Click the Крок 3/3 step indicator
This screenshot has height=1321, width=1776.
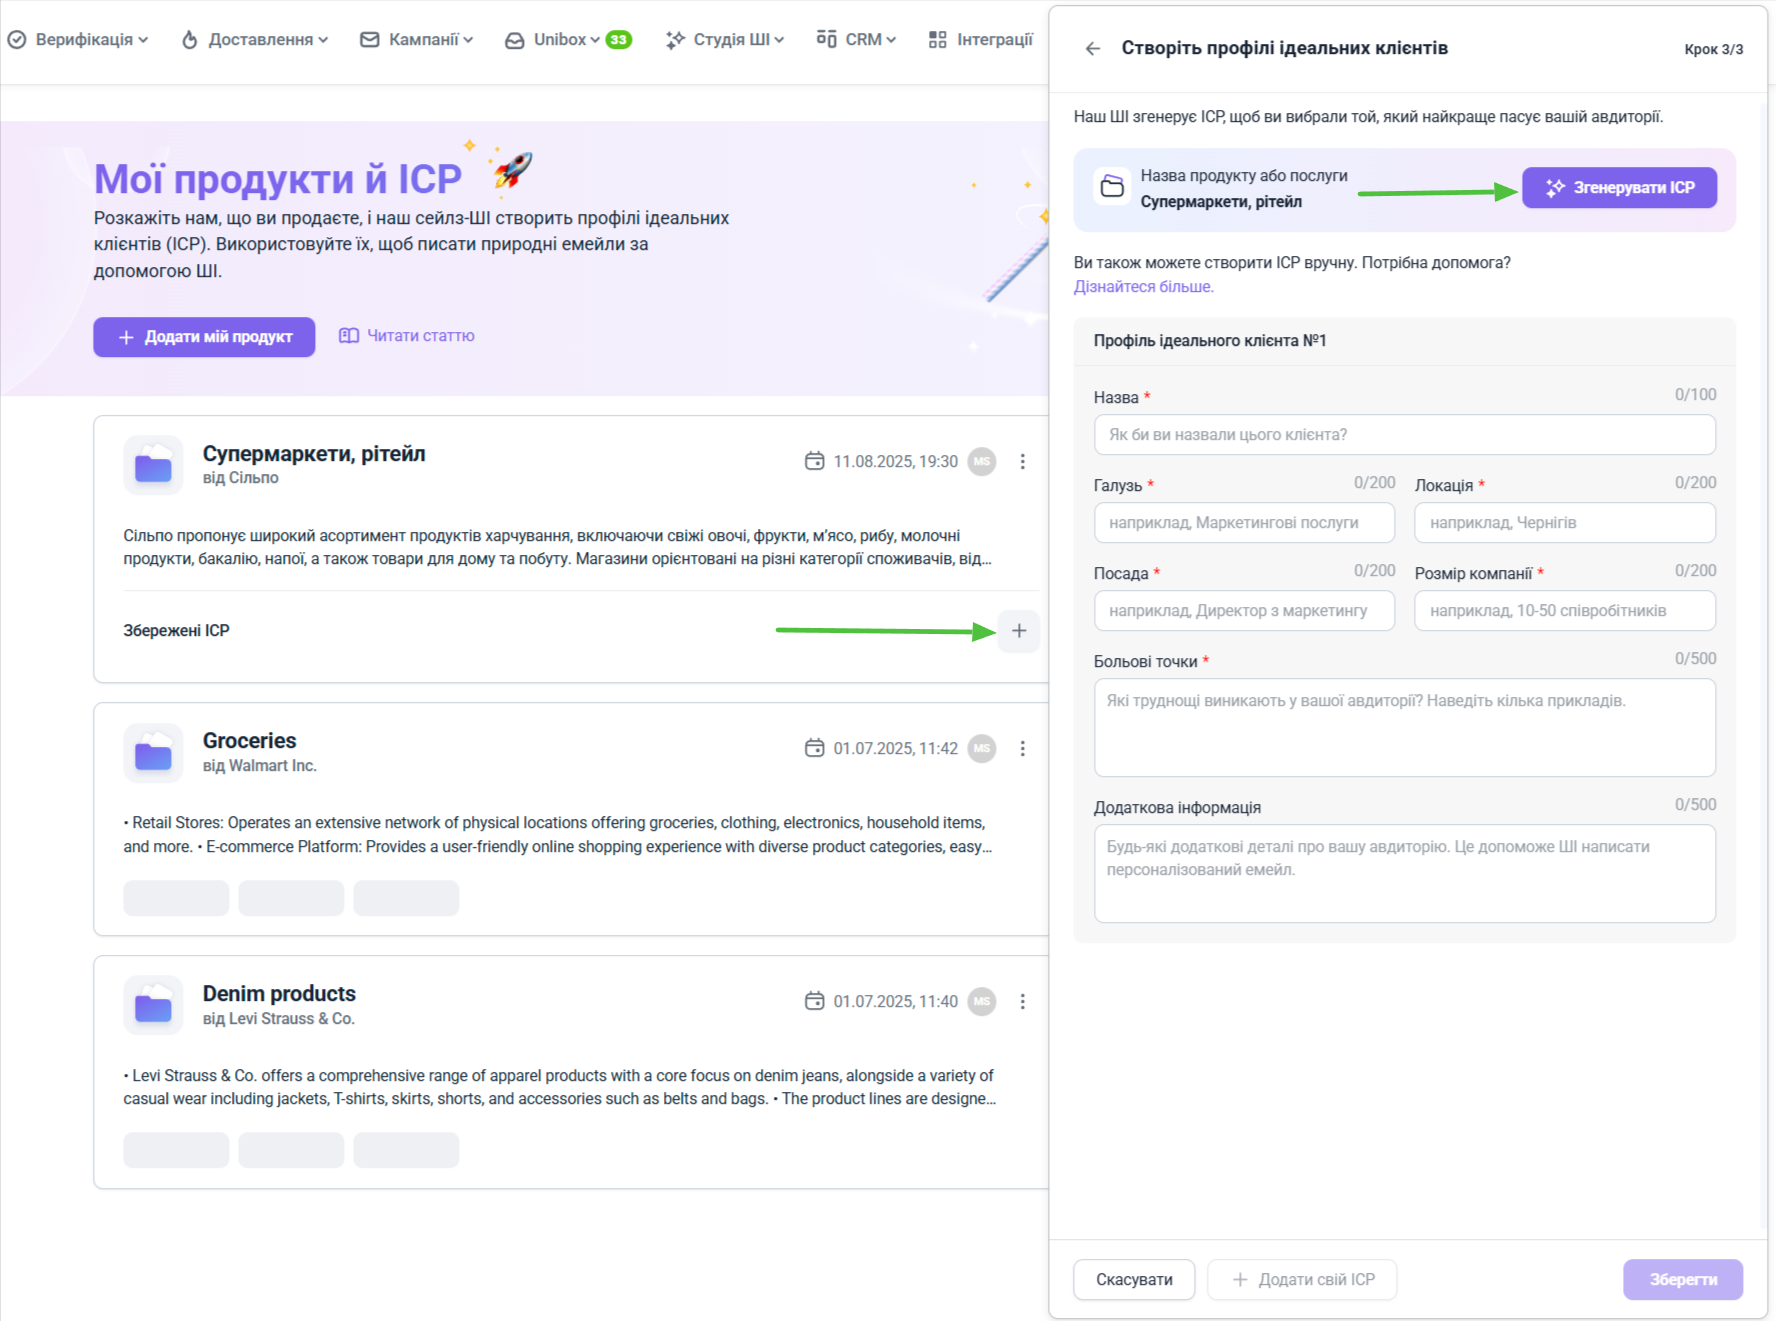(x=1713, y=49)
